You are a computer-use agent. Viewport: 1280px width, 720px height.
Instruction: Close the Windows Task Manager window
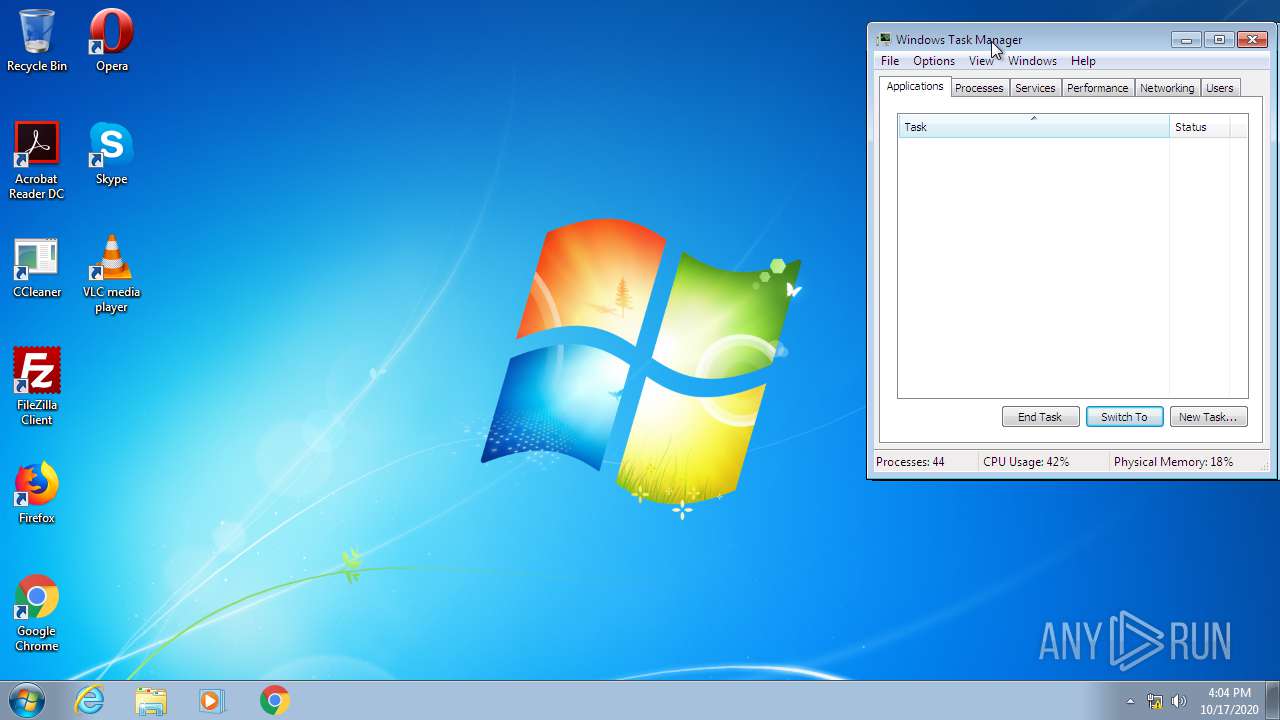1252,40
